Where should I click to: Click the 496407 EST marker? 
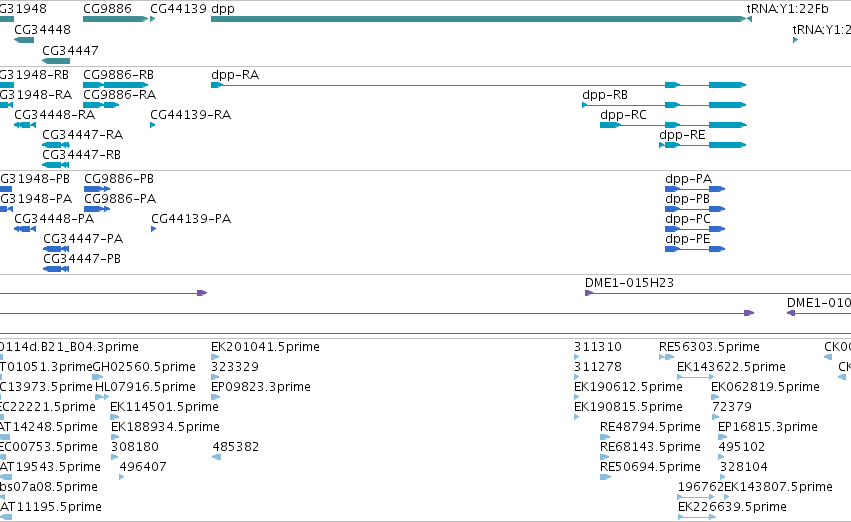click(122, 478)
